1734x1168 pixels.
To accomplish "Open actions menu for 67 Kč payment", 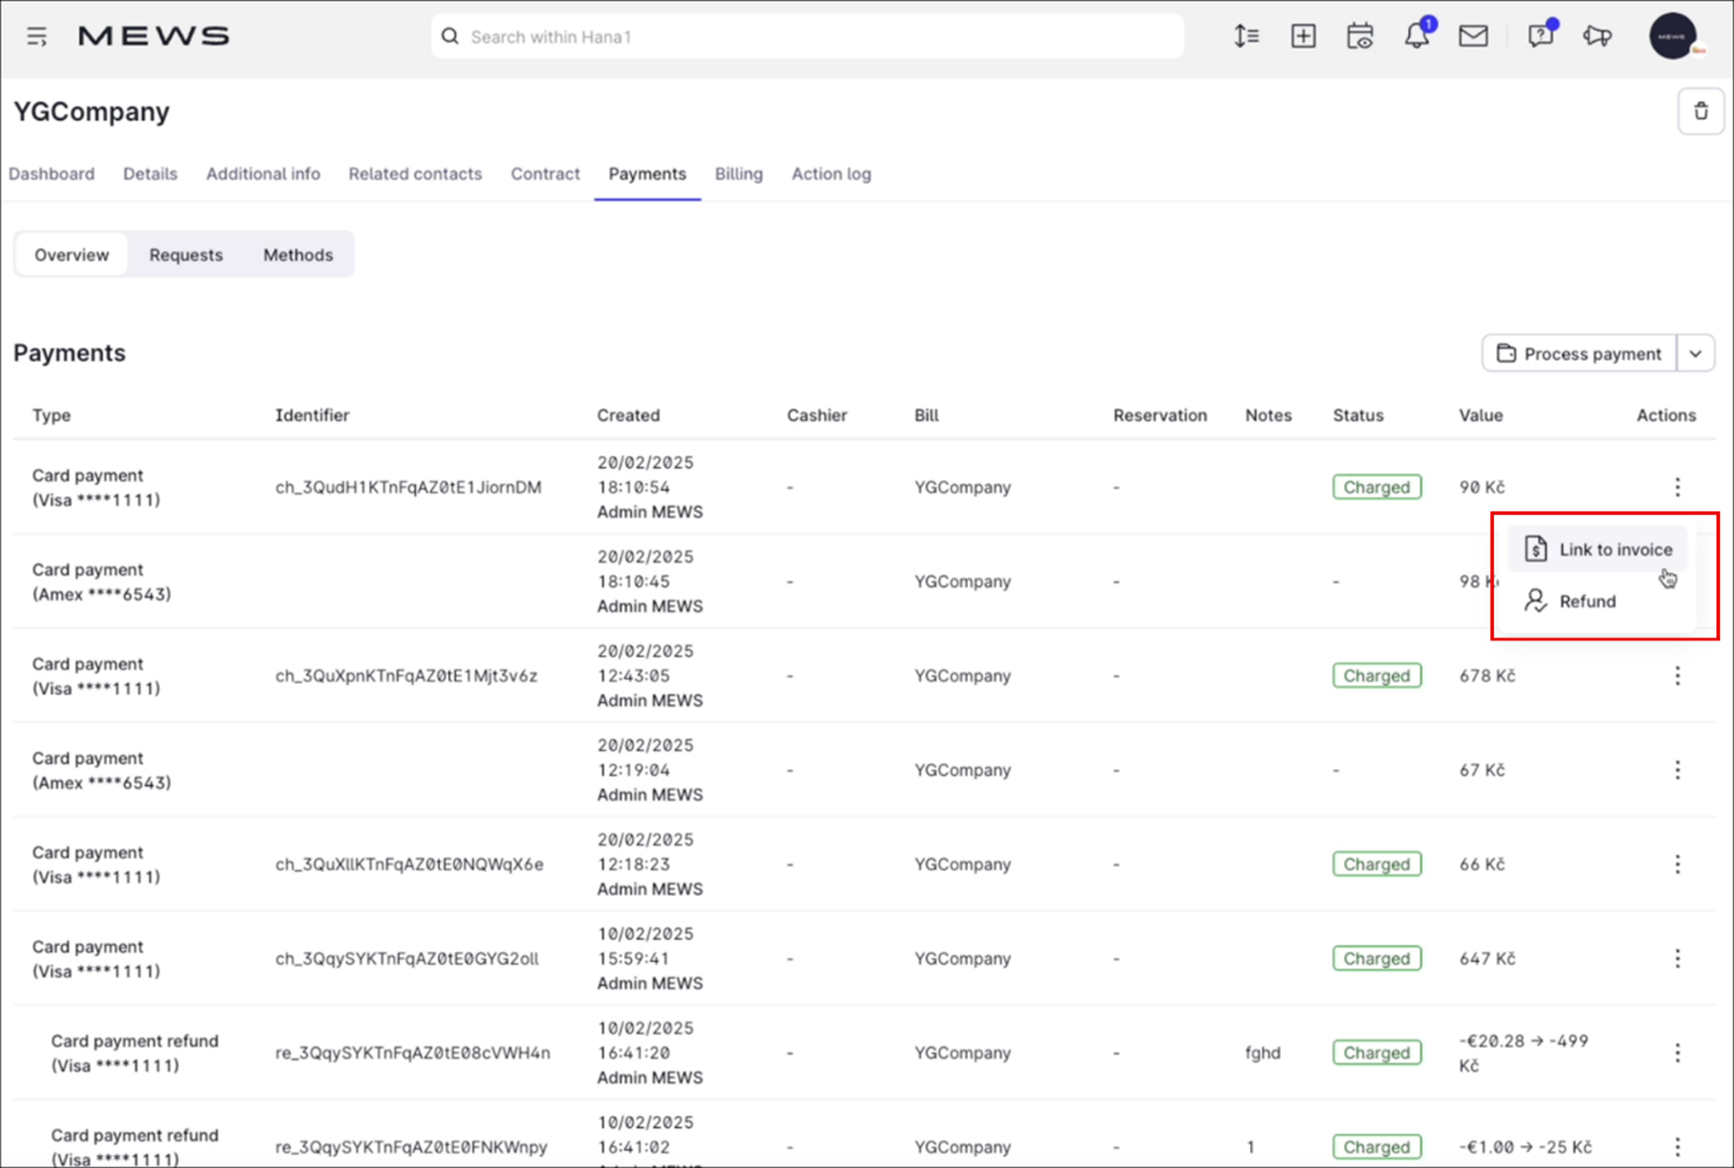I will click(1677, 770).
